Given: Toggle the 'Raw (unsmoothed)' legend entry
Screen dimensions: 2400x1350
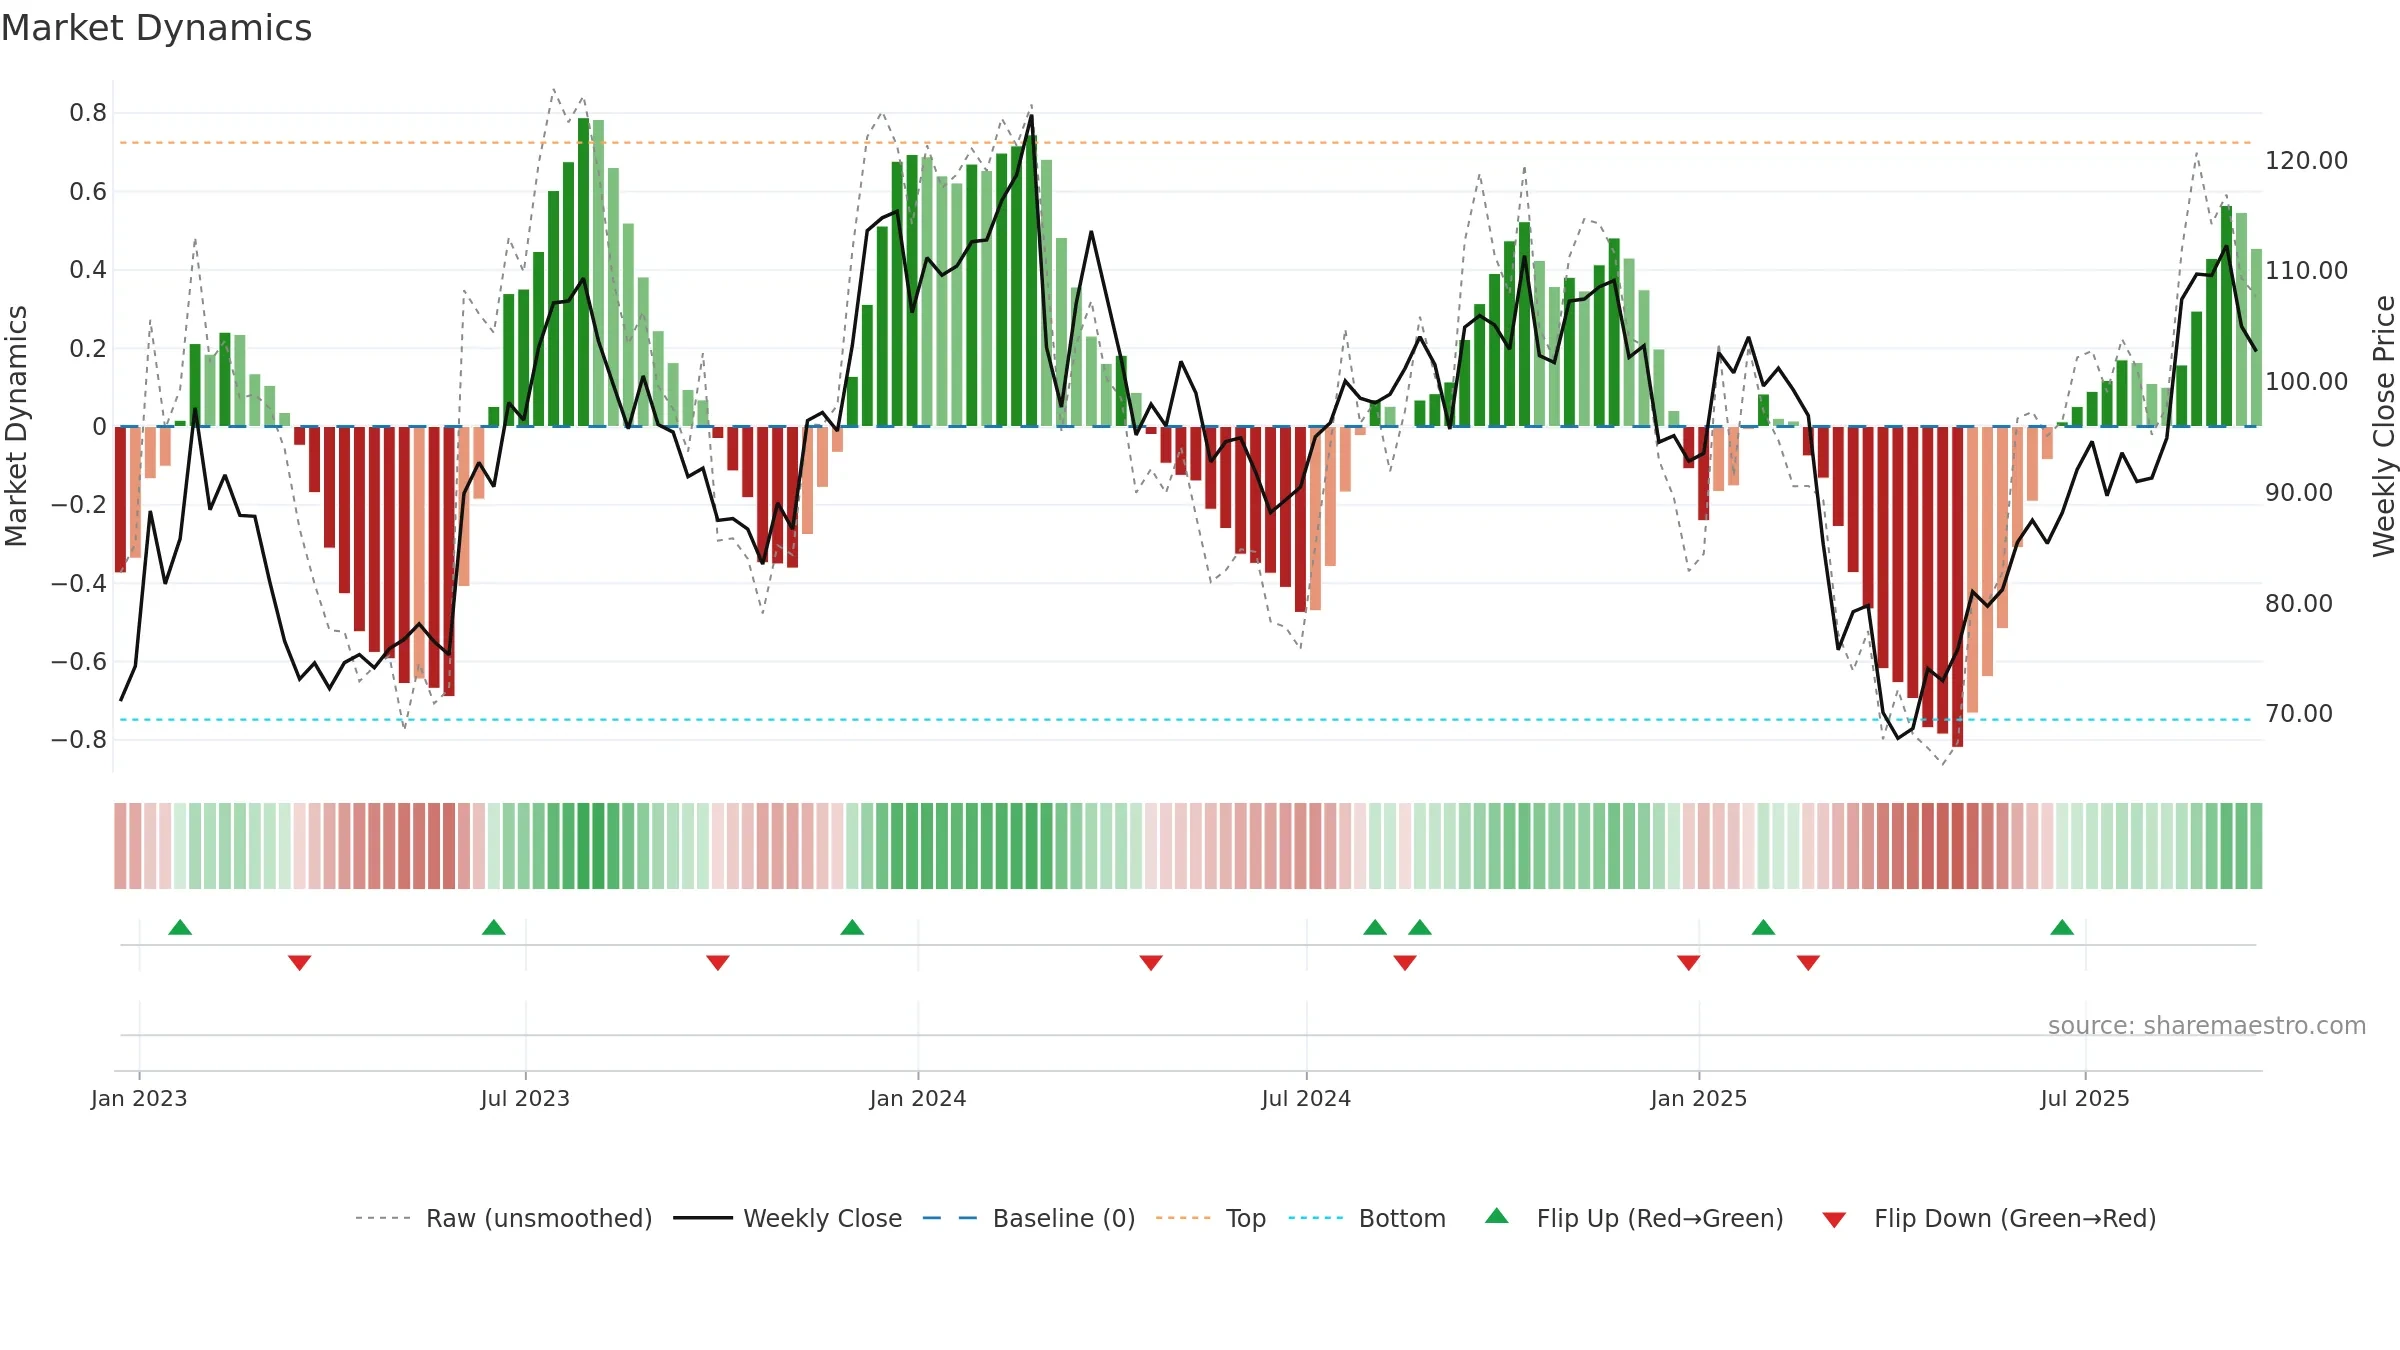Looking at the screenshot, I should tap(539, 1219).
